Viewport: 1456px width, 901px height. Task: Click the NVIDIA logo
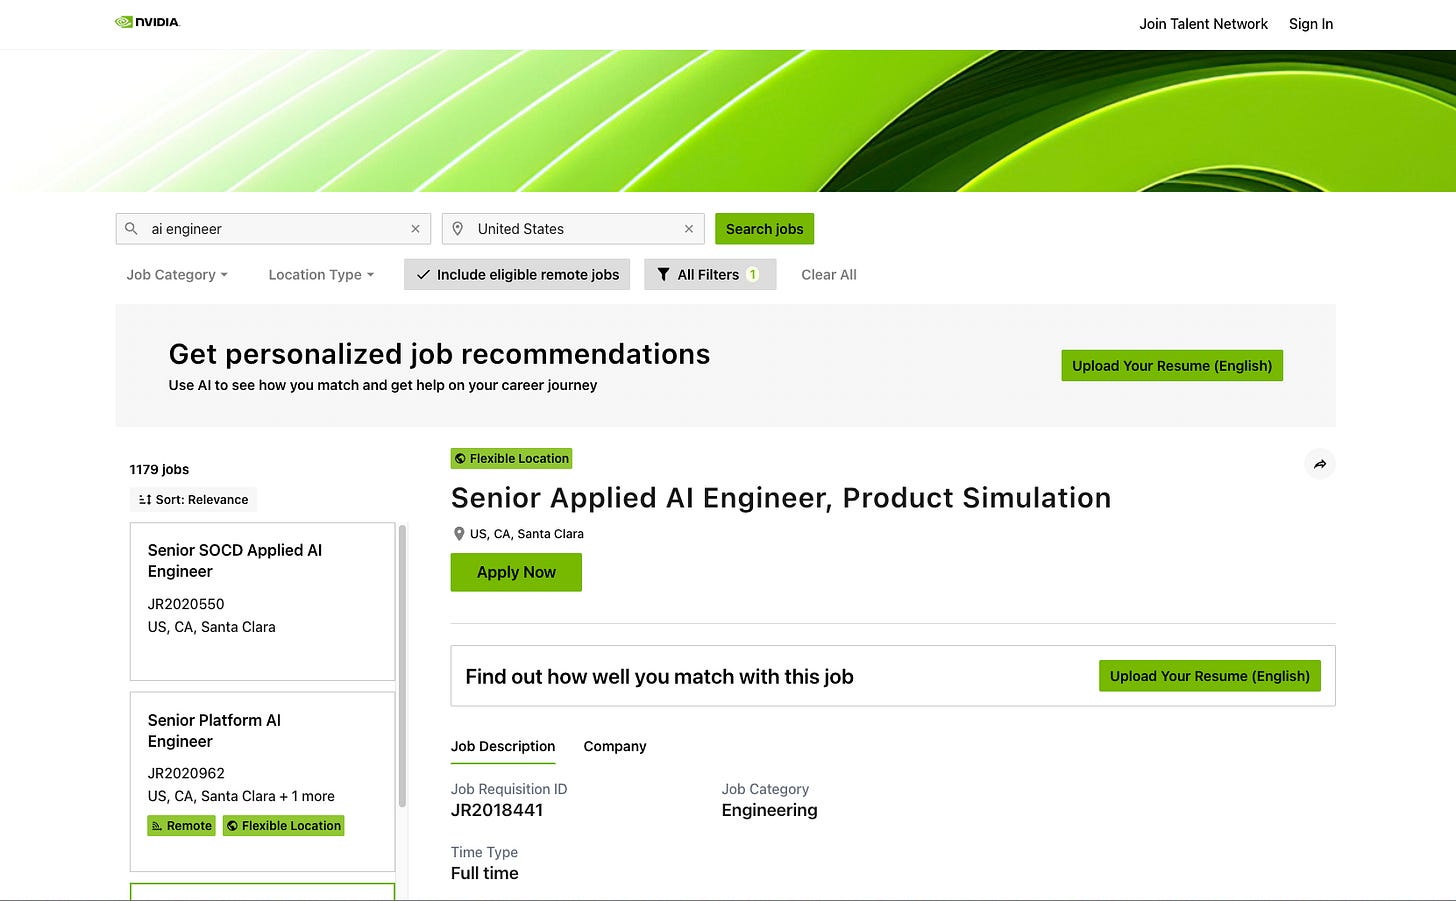click(x=147, y=22)
